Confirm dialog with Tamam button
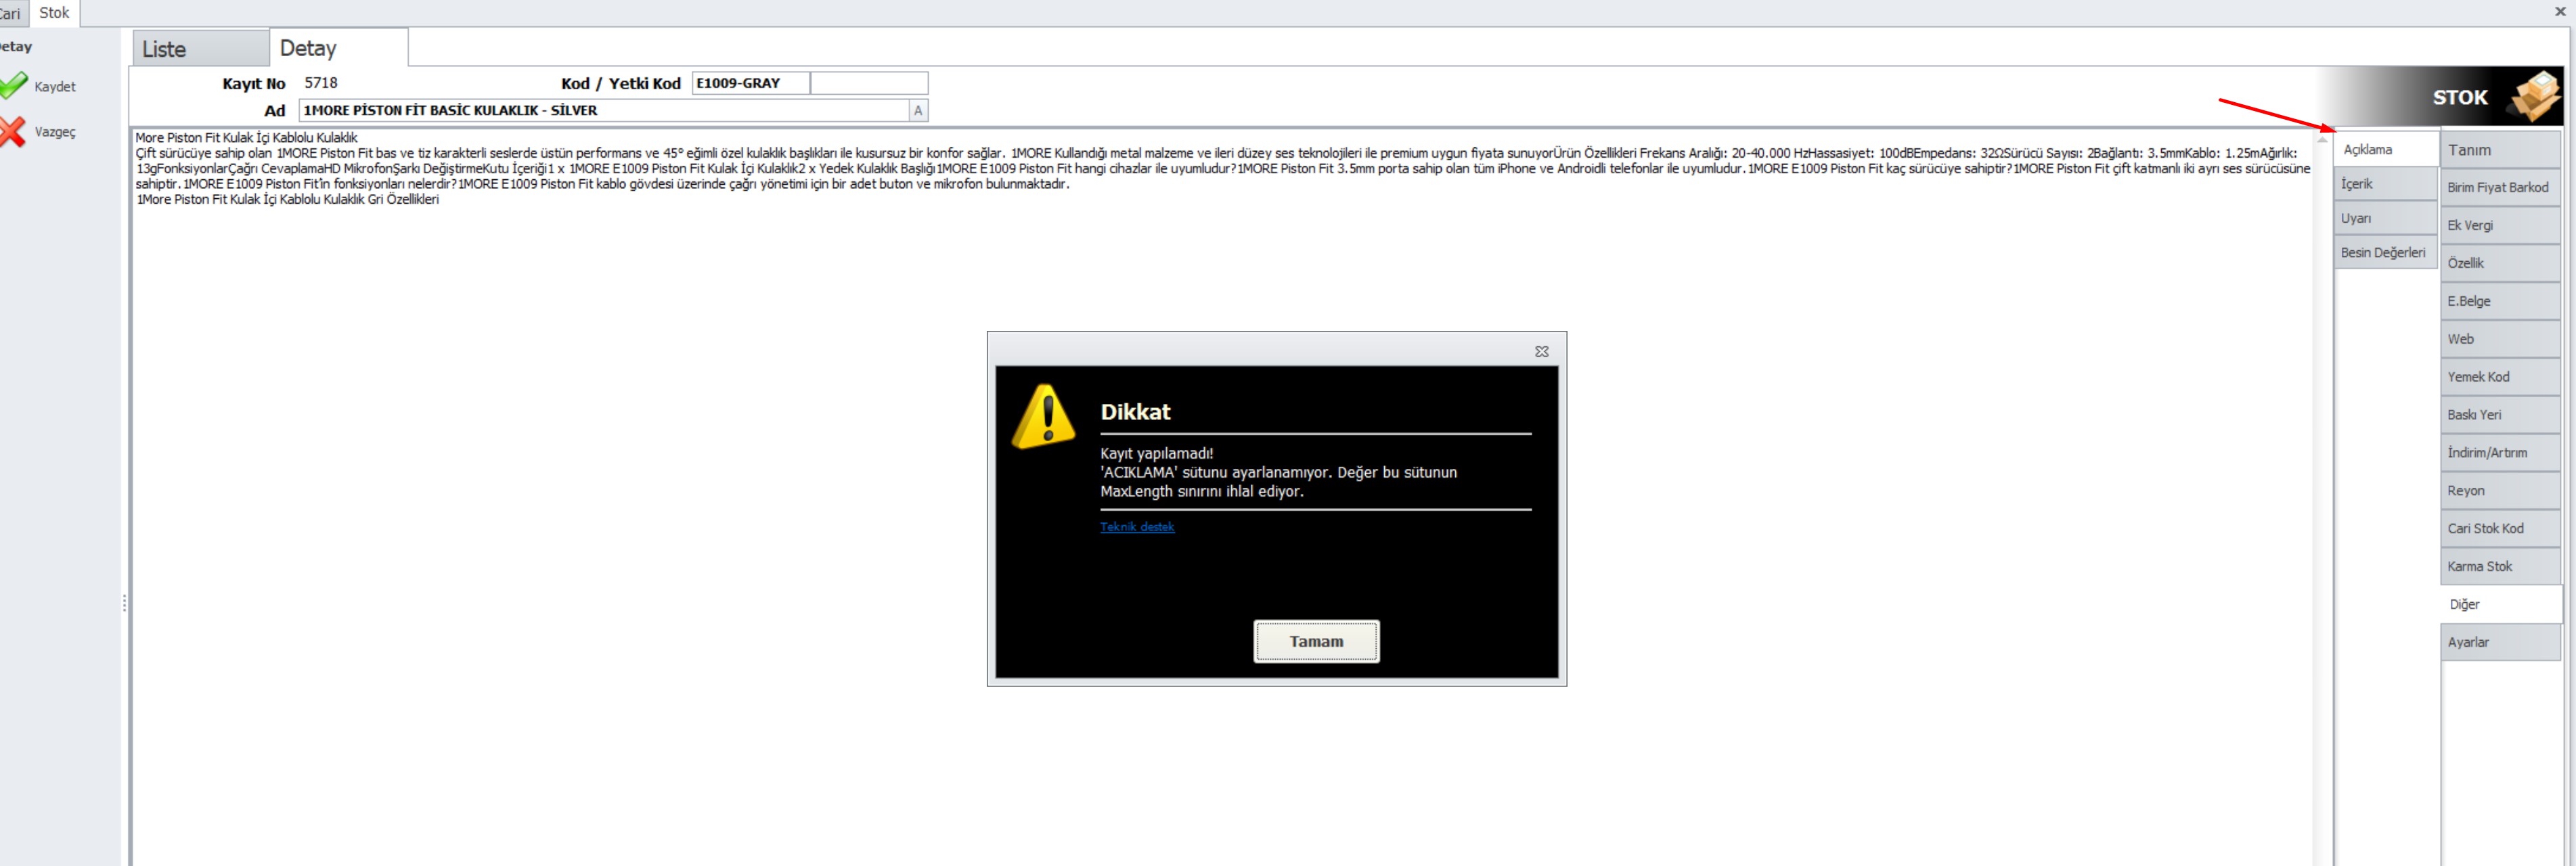 click(1316, 641)
